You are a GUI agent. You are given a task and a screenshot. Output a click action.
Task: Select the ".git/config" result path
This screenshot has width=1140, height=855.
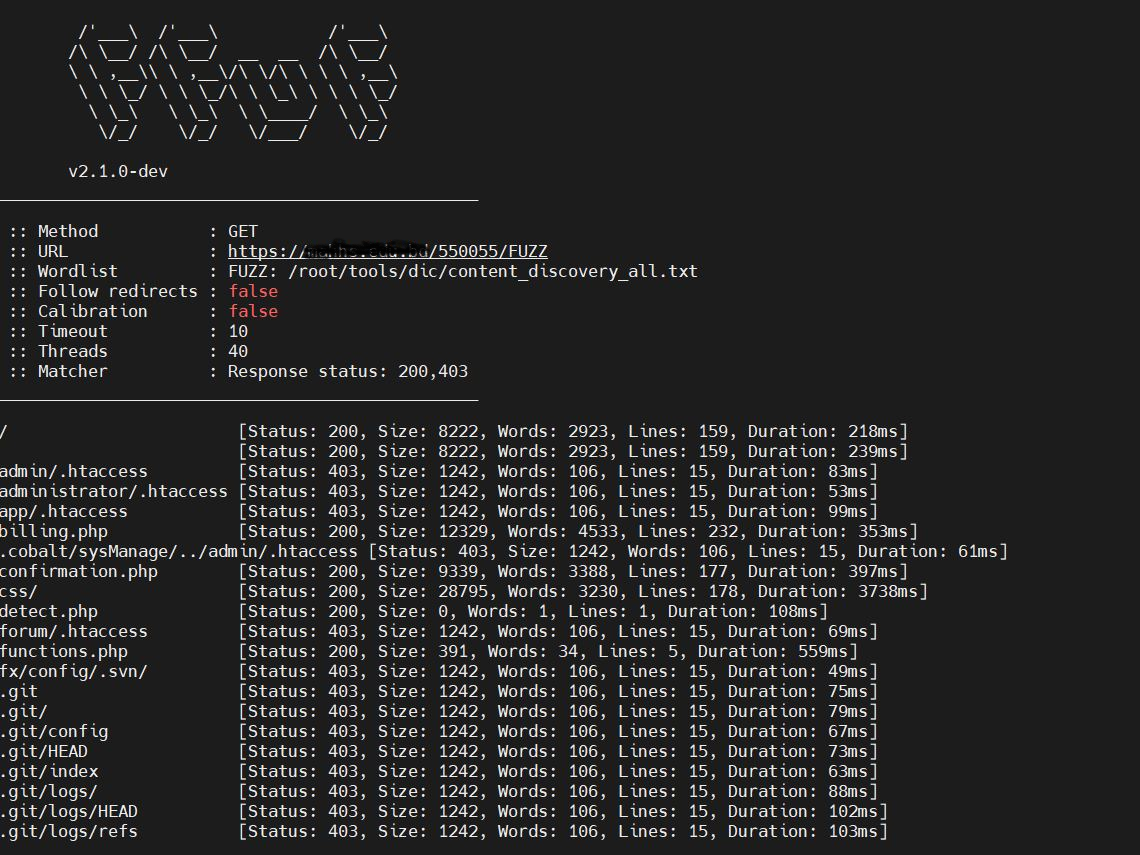(54, 731)
